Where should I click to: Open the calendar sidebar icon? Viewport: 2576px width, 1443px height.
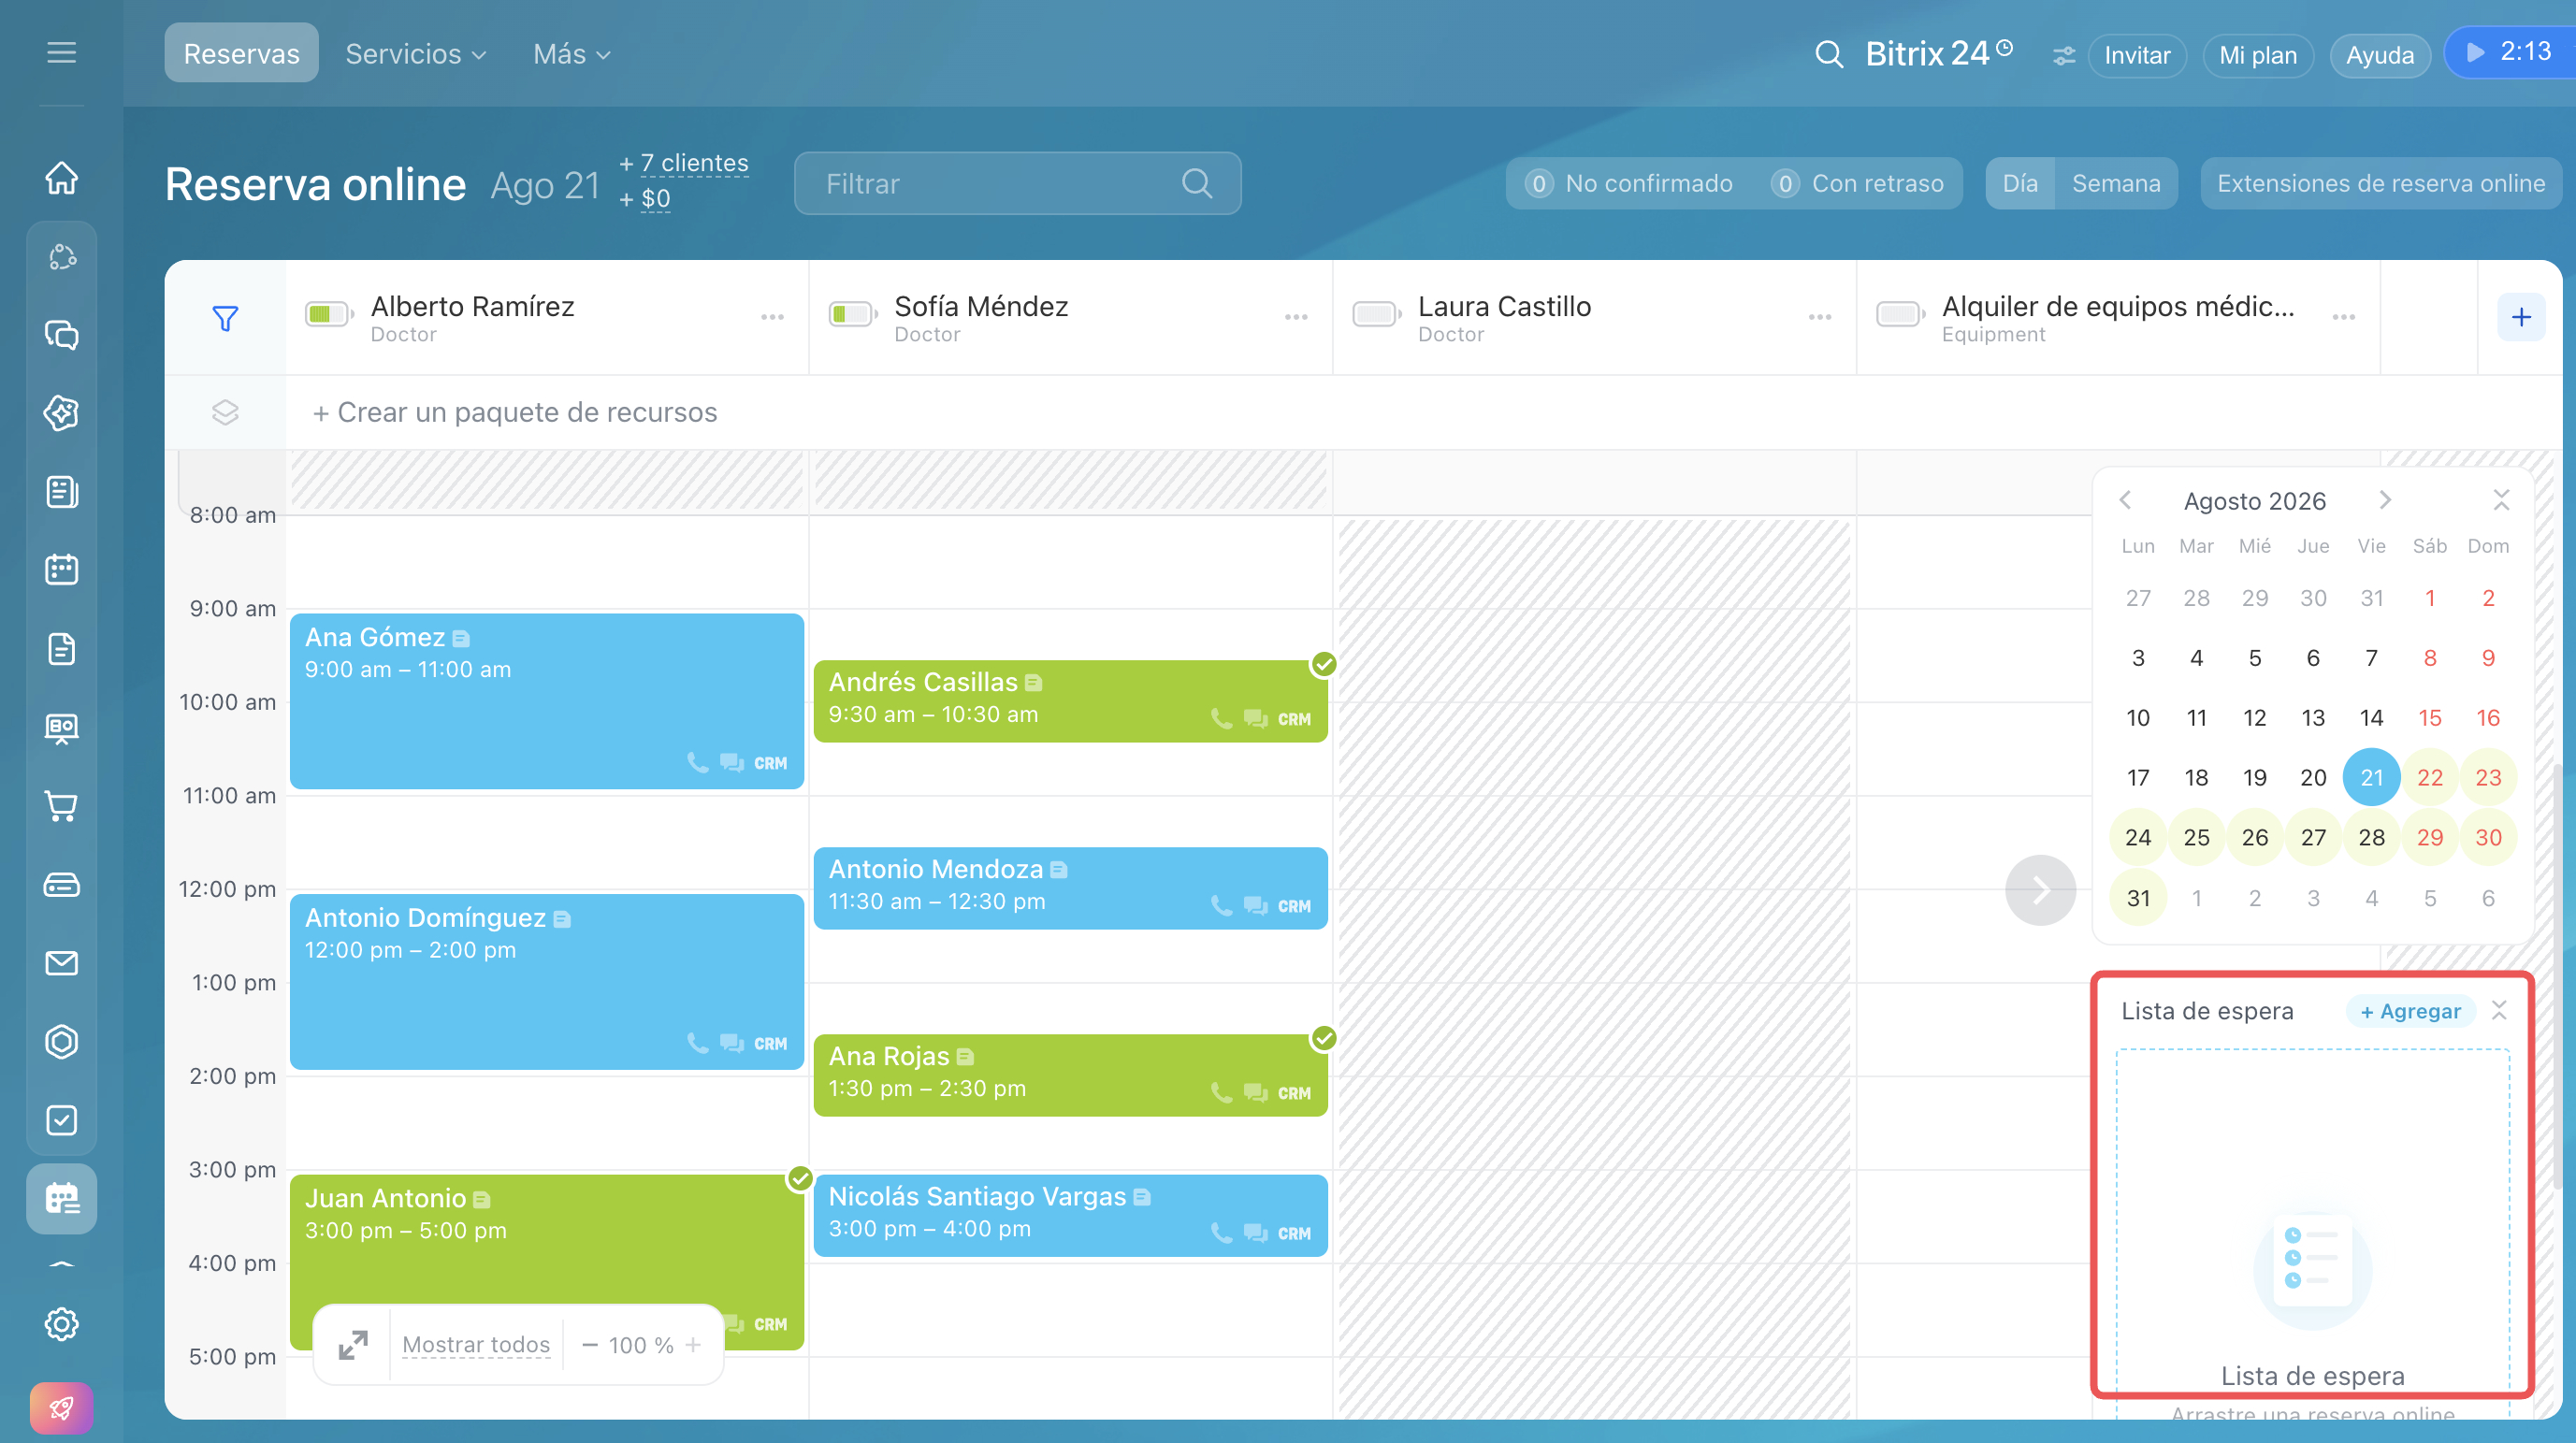61,570
